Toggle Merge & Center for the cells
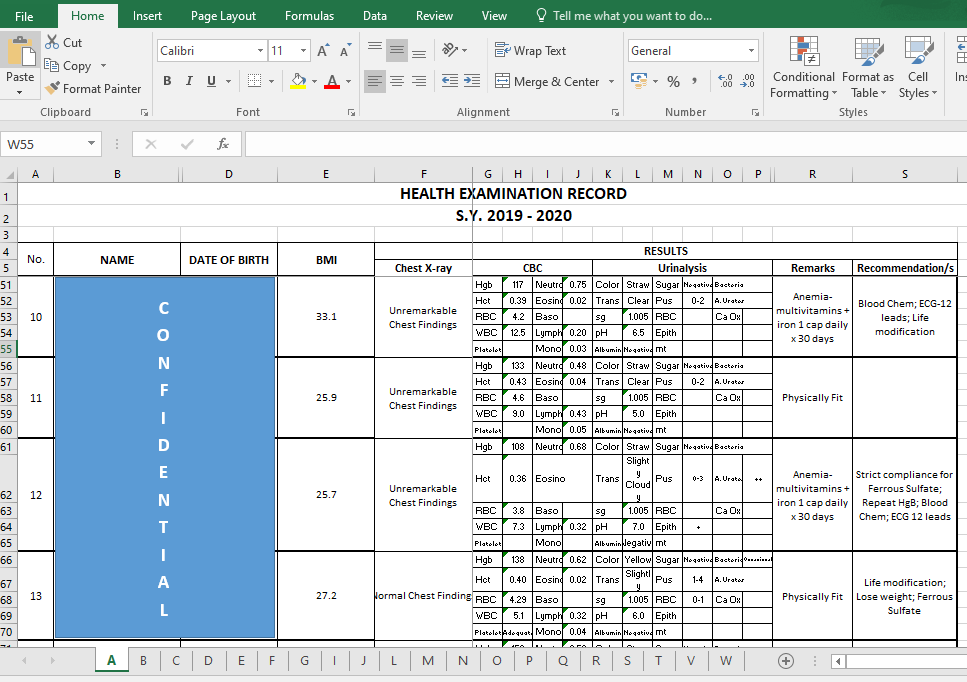 click(547, 81)
